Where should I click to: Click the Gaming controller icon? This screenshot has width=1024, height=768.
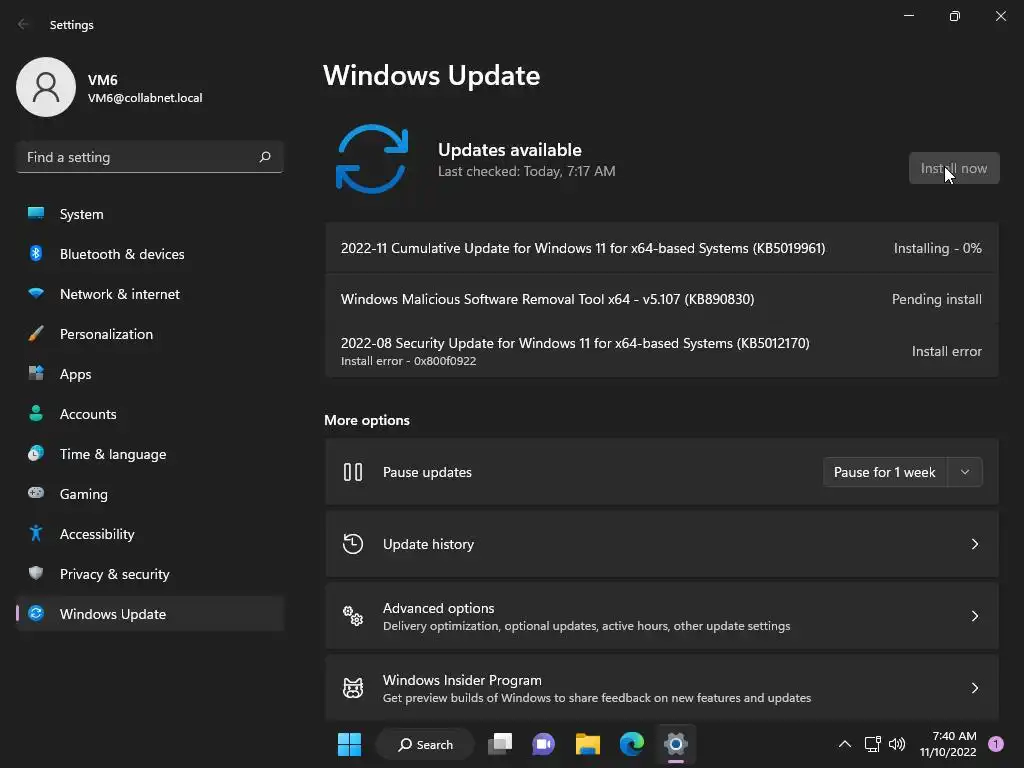[36, 493]
